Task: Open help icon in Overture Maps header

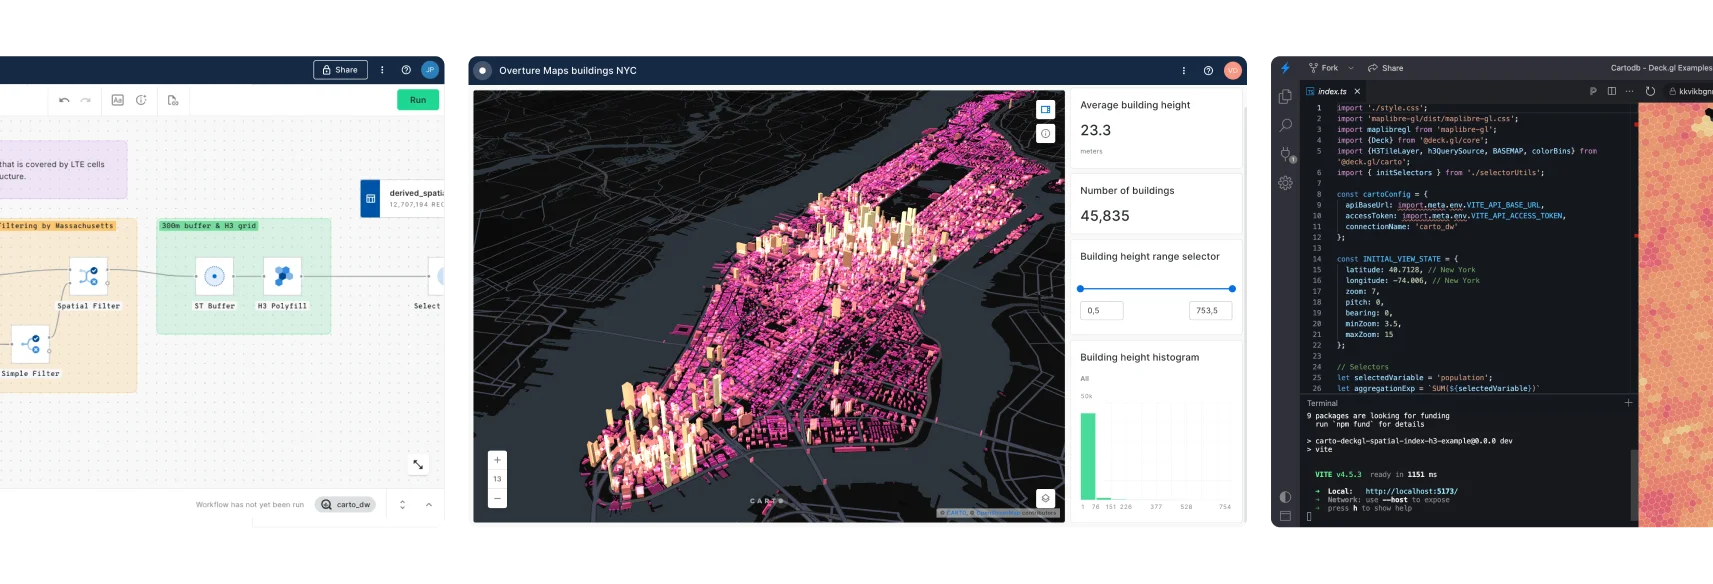Action: tap(1208, 71)
